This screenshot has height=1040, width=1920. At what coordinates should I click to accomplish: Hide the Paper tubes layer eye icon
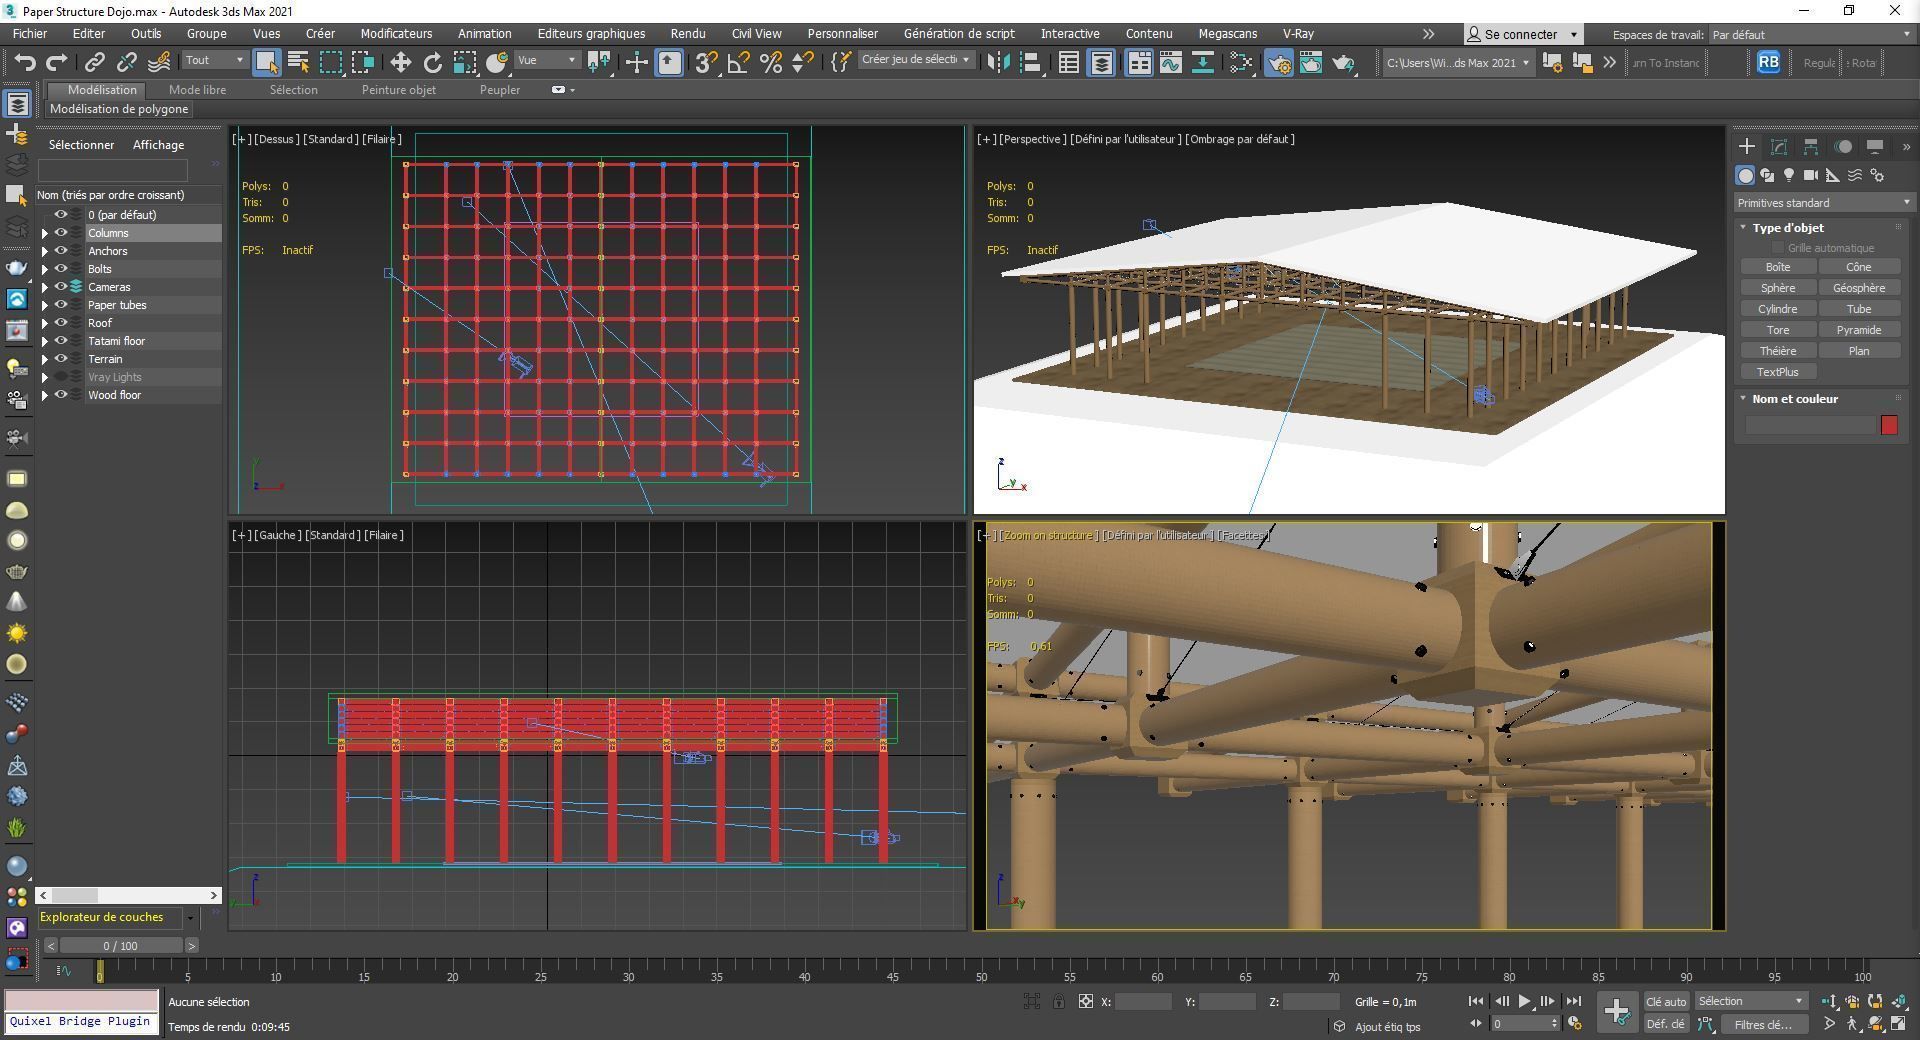click(61, 305)
